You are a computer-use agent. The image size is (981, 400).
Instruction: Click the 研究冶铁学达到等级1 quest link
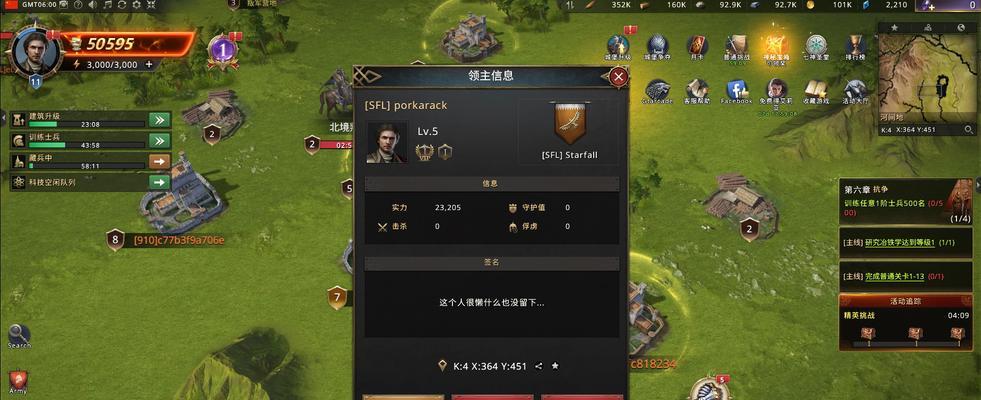[x=900, y=243]
